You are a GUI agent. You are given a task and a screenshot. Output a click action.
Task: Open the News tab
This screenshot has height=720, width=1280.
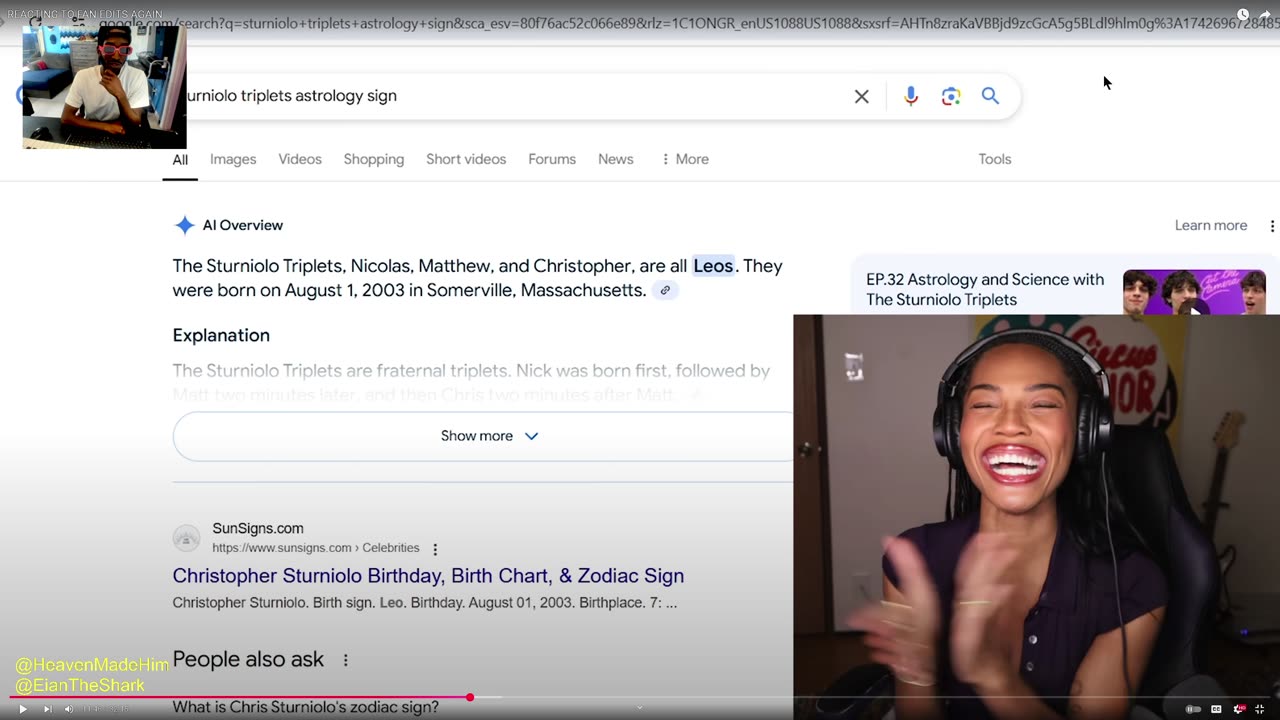616,159
